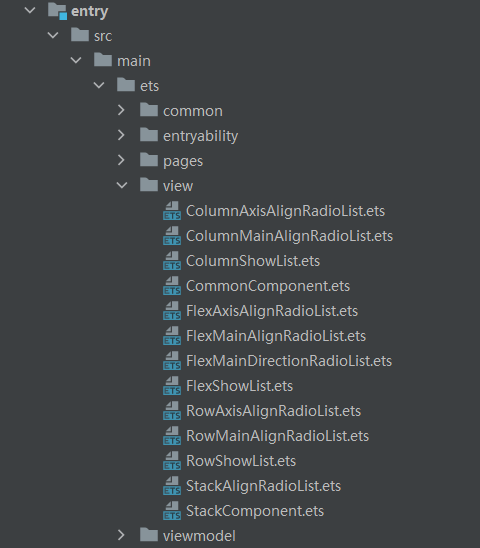The image size is (480, 548).
Task: Click ETS icon of ColumnMainAlignRadioList.ets
Action: click(172, 236)
